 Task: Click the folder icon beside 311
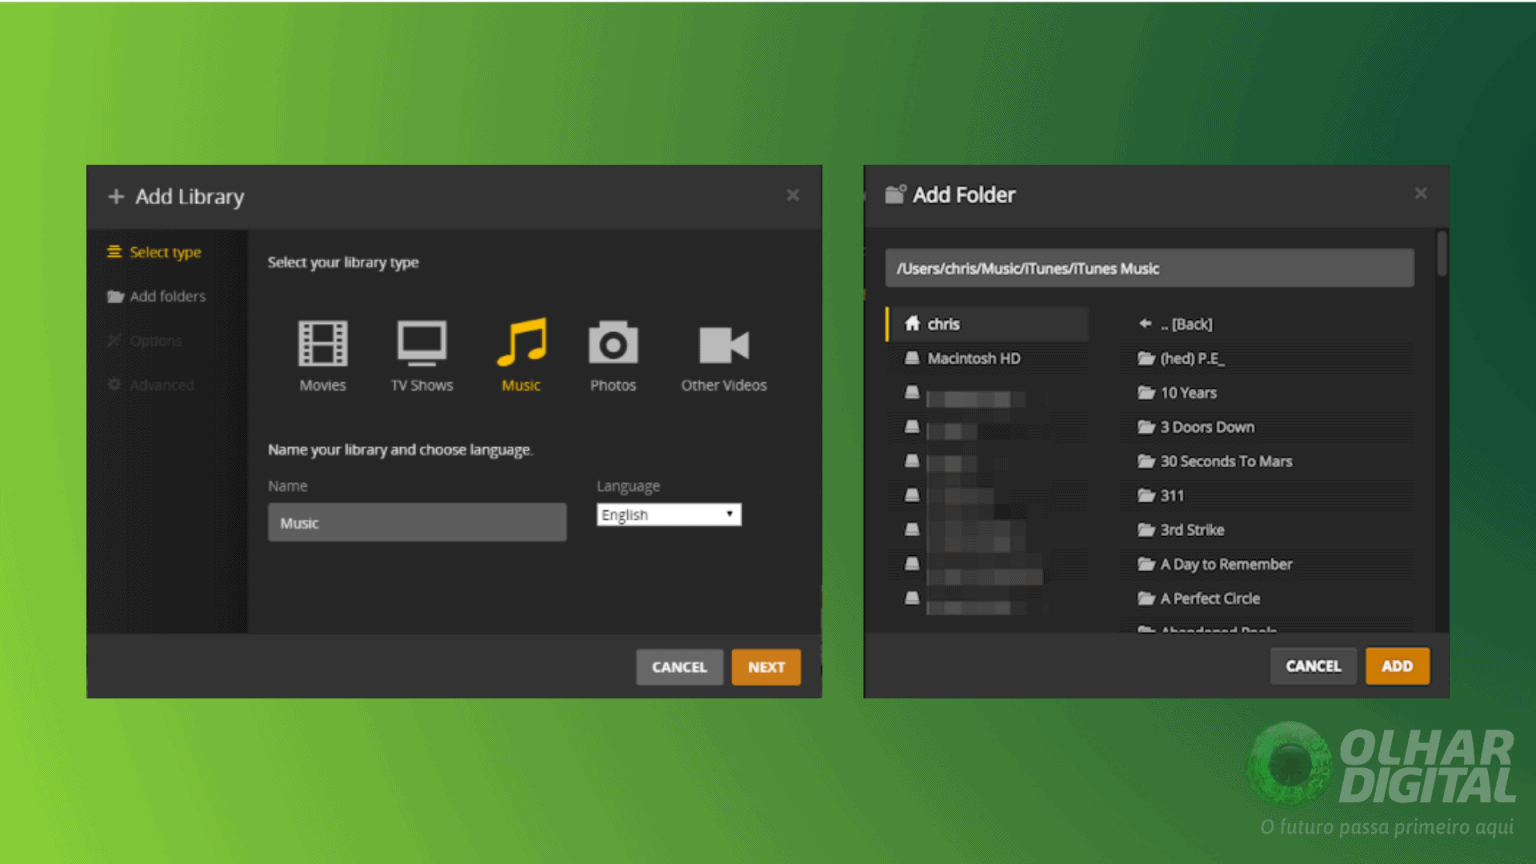tap(1146, 495)
